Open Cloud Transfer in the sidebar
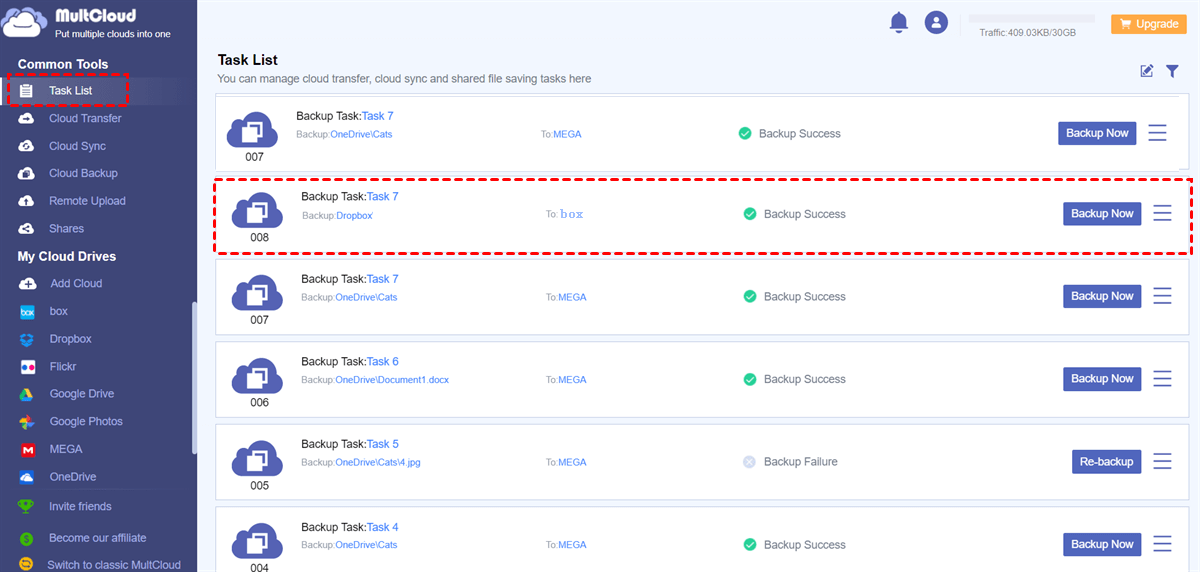This screenshot has height=572, width=1200. point(85,118)
